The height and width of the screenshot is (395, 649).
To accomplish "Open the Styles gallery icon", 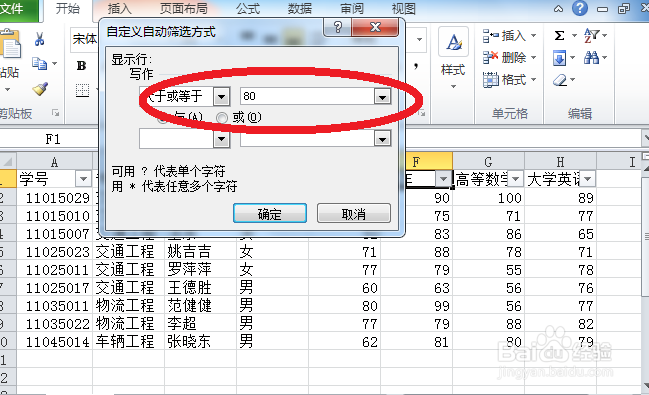I will [454, 41].
